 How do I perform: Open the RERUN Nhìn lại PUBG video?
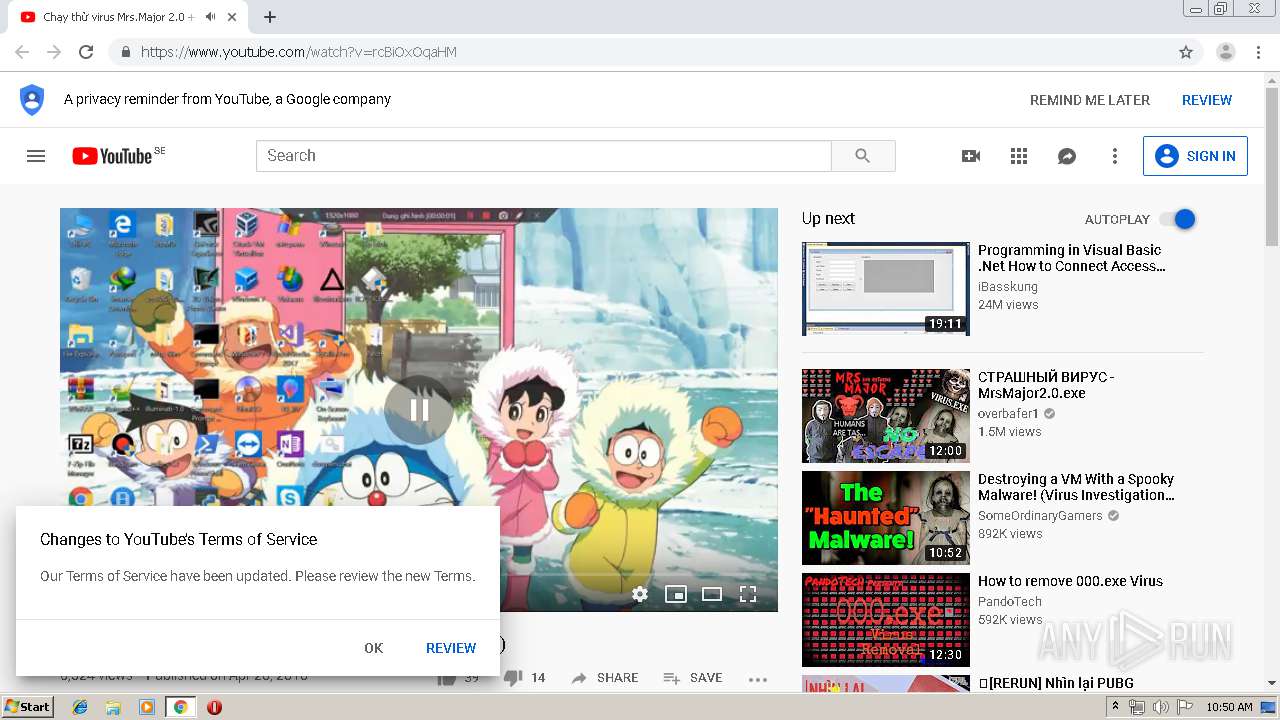[x=1056, y=683]
